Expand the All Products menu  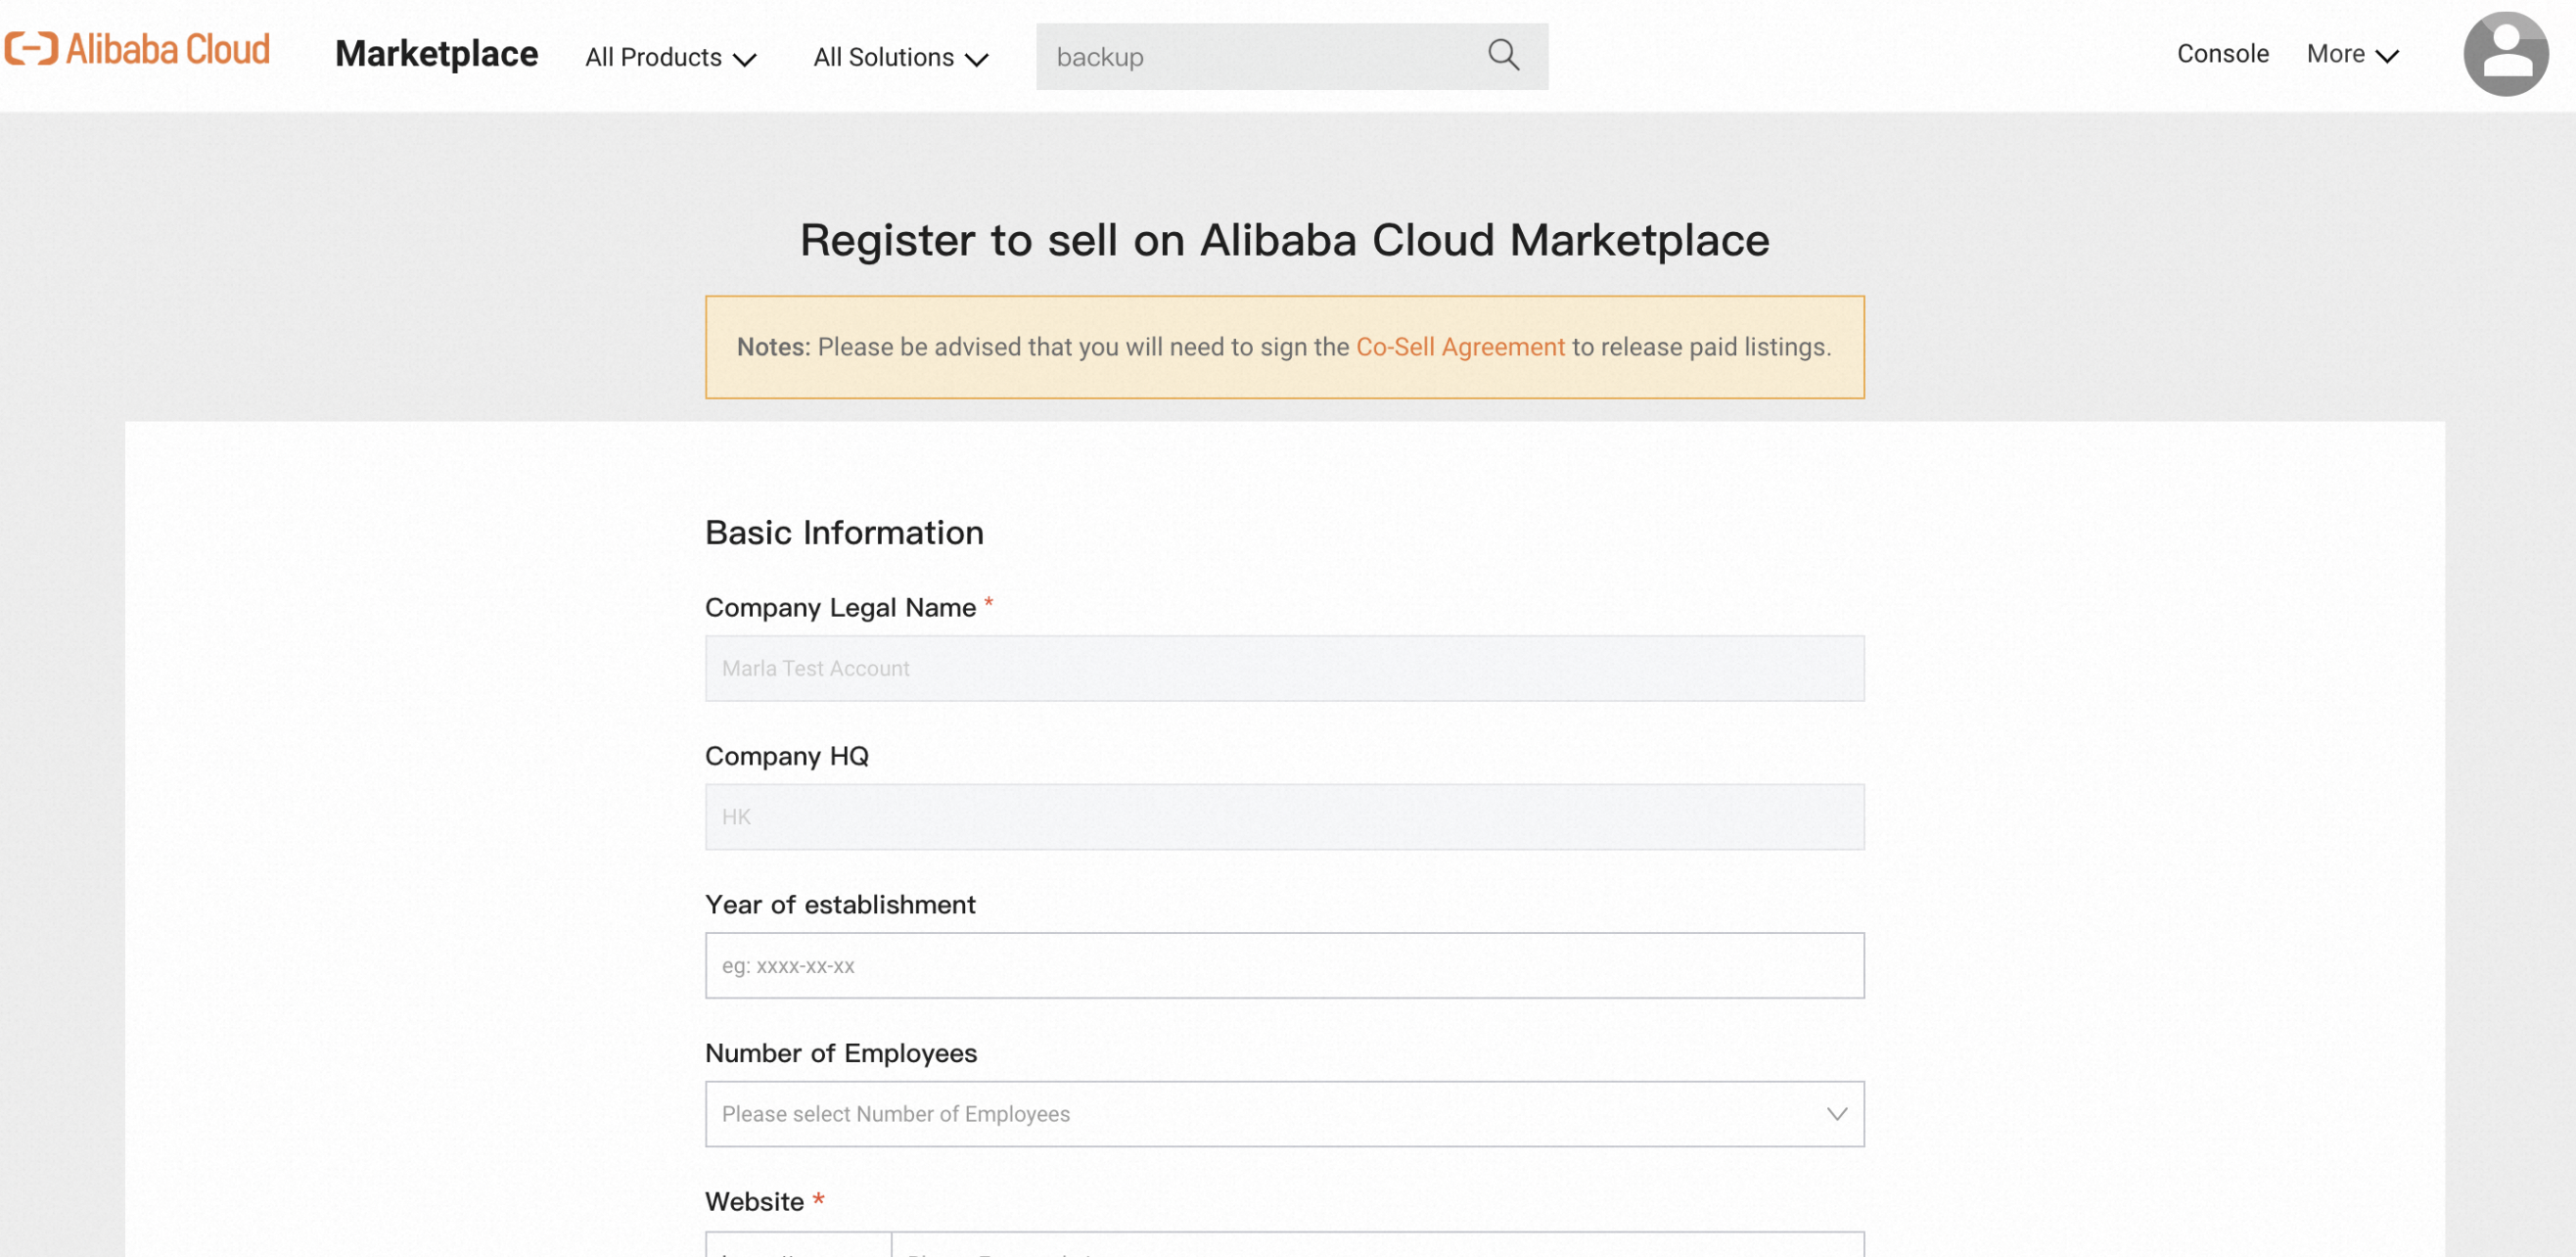(x=670, y=57)
